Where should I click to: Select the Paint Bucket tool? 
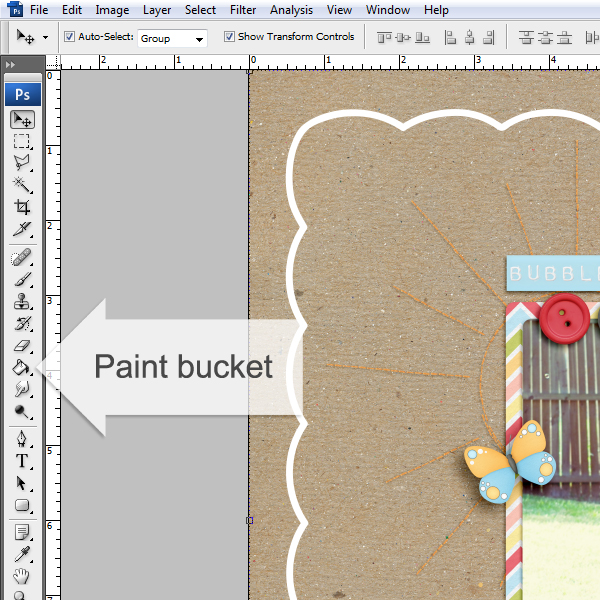[21, 367]
